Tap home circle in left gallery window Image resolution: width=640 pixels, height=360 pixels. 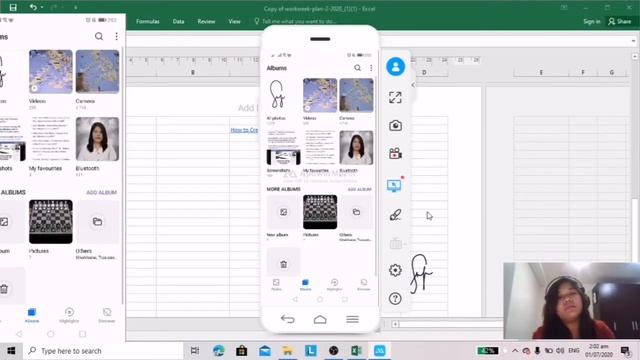pyautogui.click(x=51, y=334)
